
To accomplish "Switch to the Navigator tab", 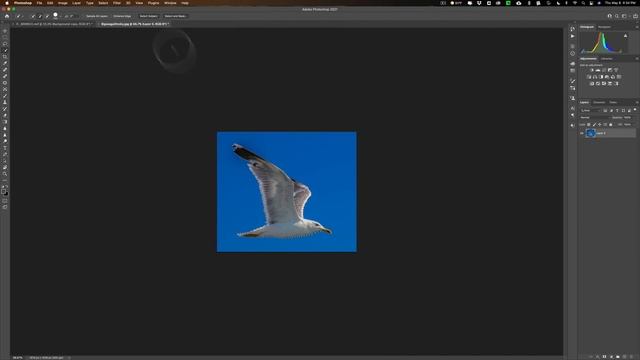I will (604, 27).
